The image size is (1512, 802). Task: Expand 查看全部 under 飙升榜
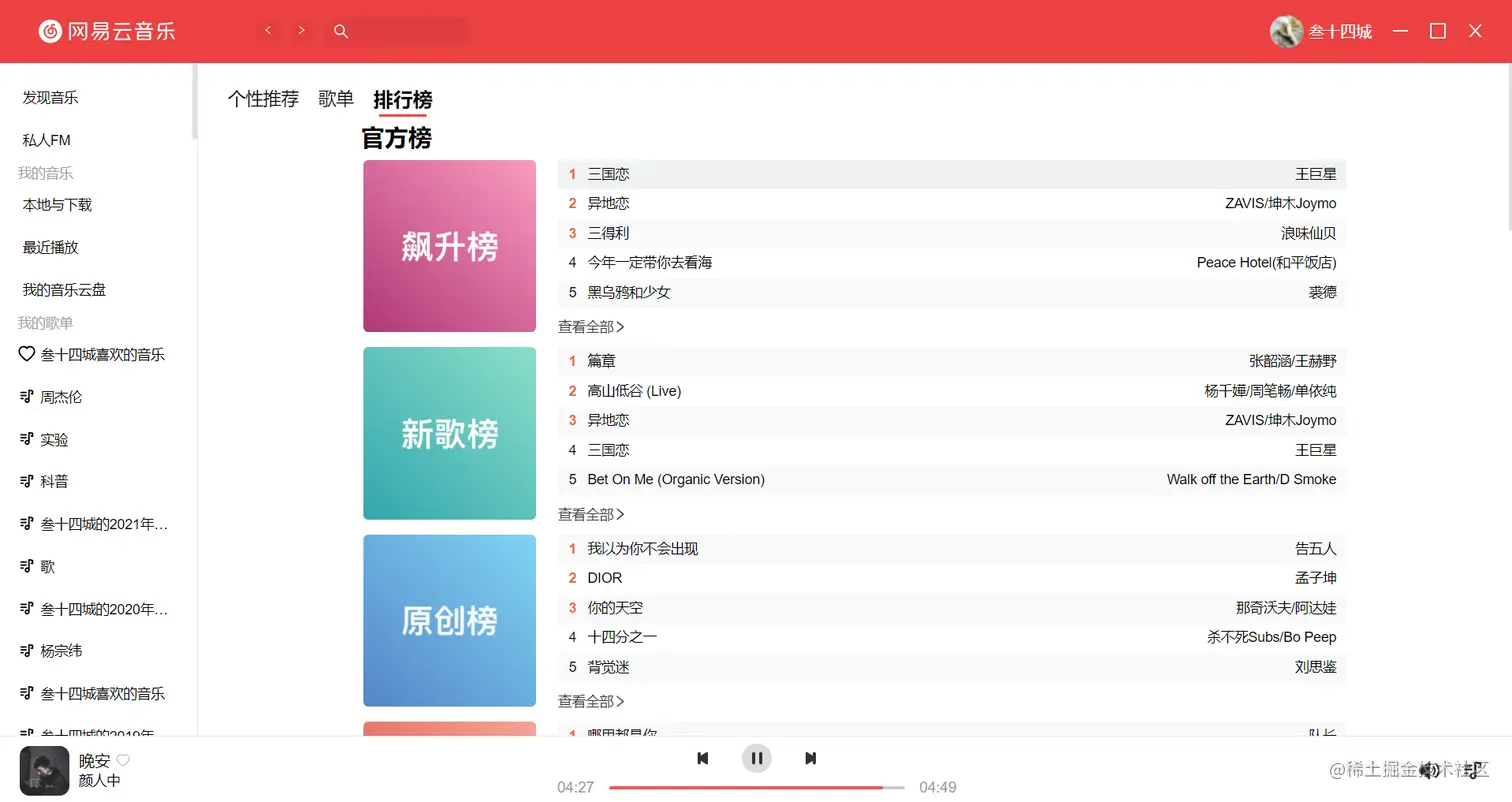click(x=591, y=327)
